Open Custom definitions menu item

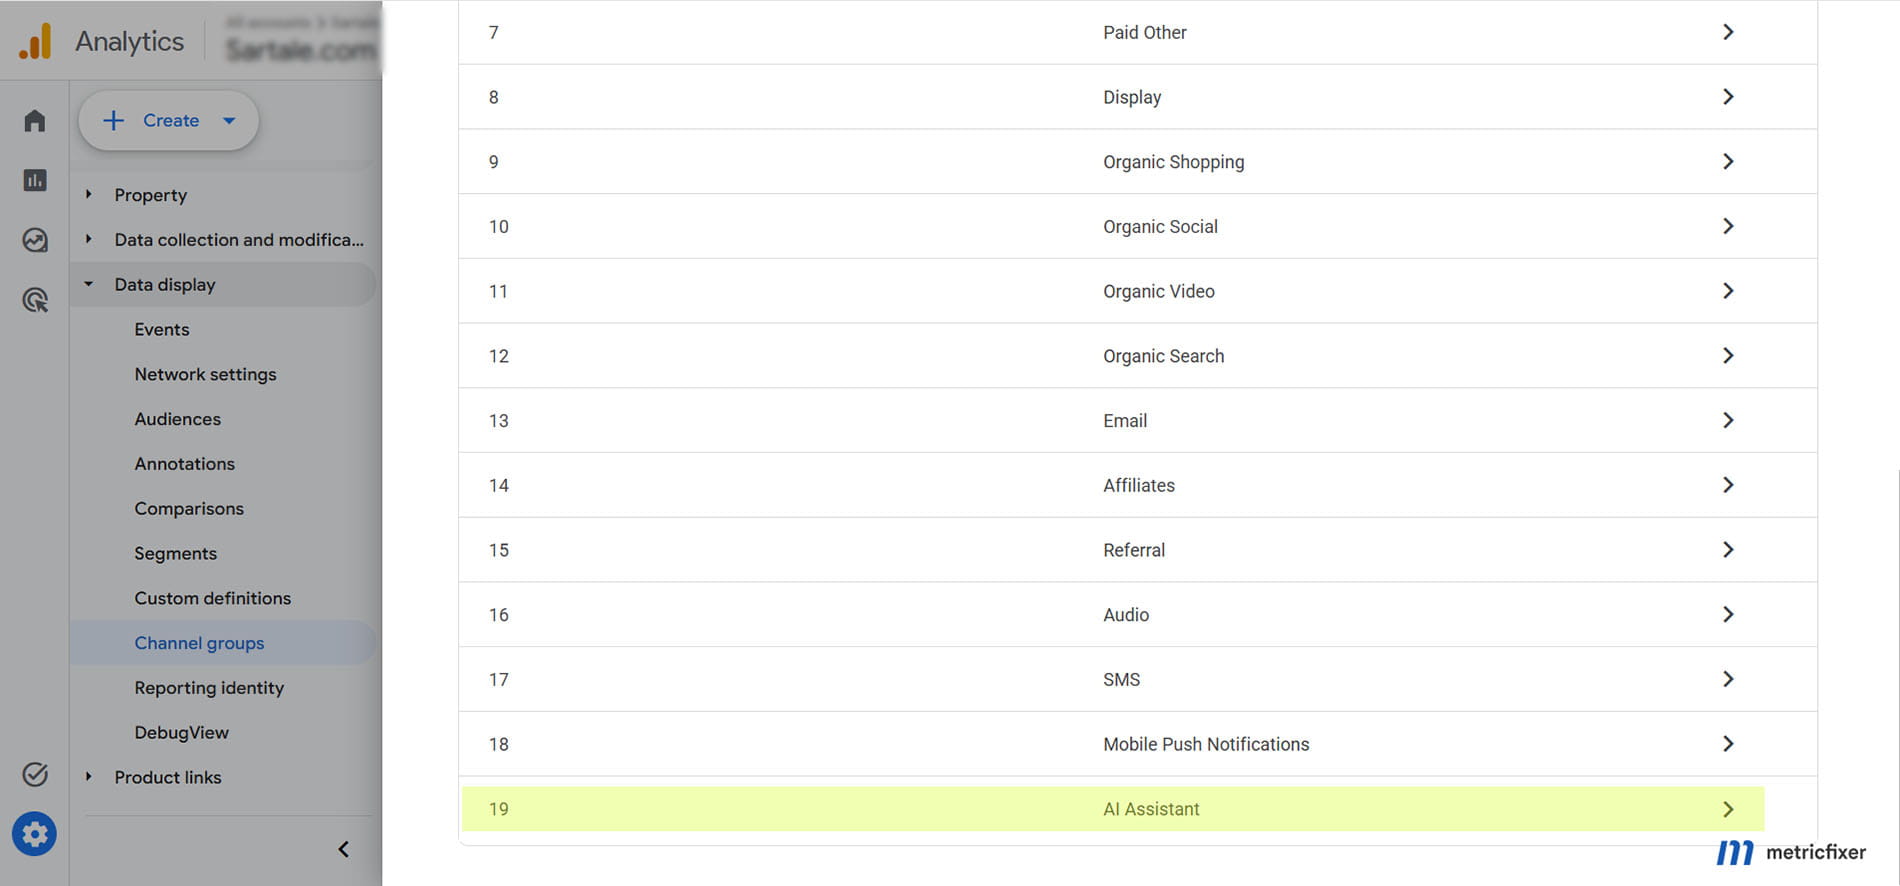pos(213,598)
